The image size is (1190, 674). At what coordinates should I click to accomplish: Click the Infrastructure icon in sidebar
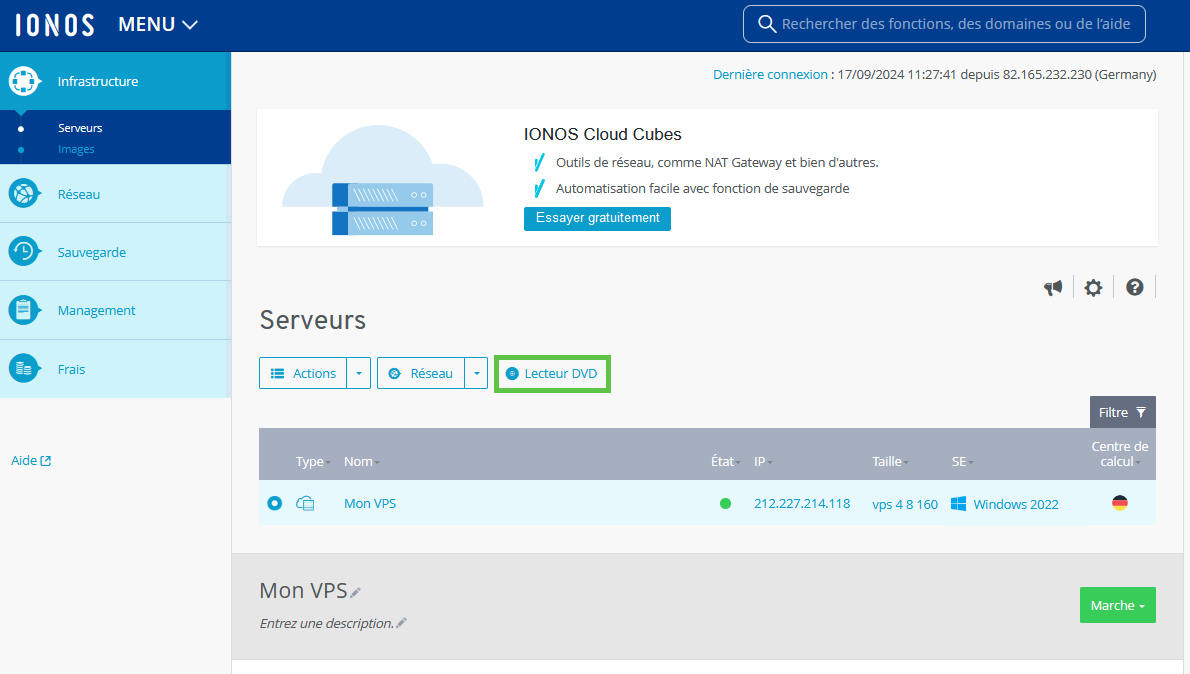point(24,81)
